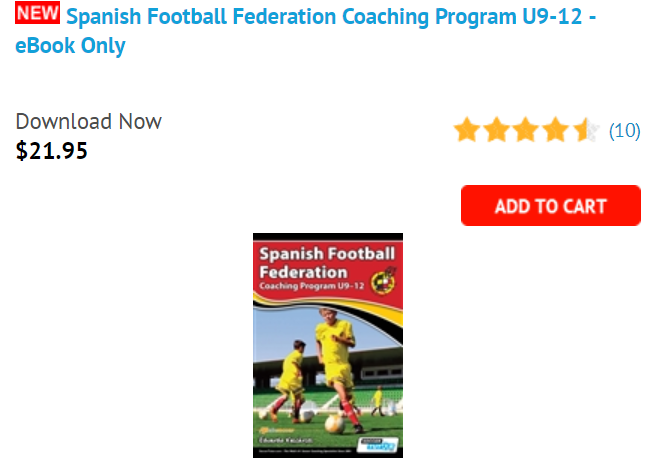Screen dimensions: 656x475
Task: Click the half-filled fifth star
Action: 585,130
